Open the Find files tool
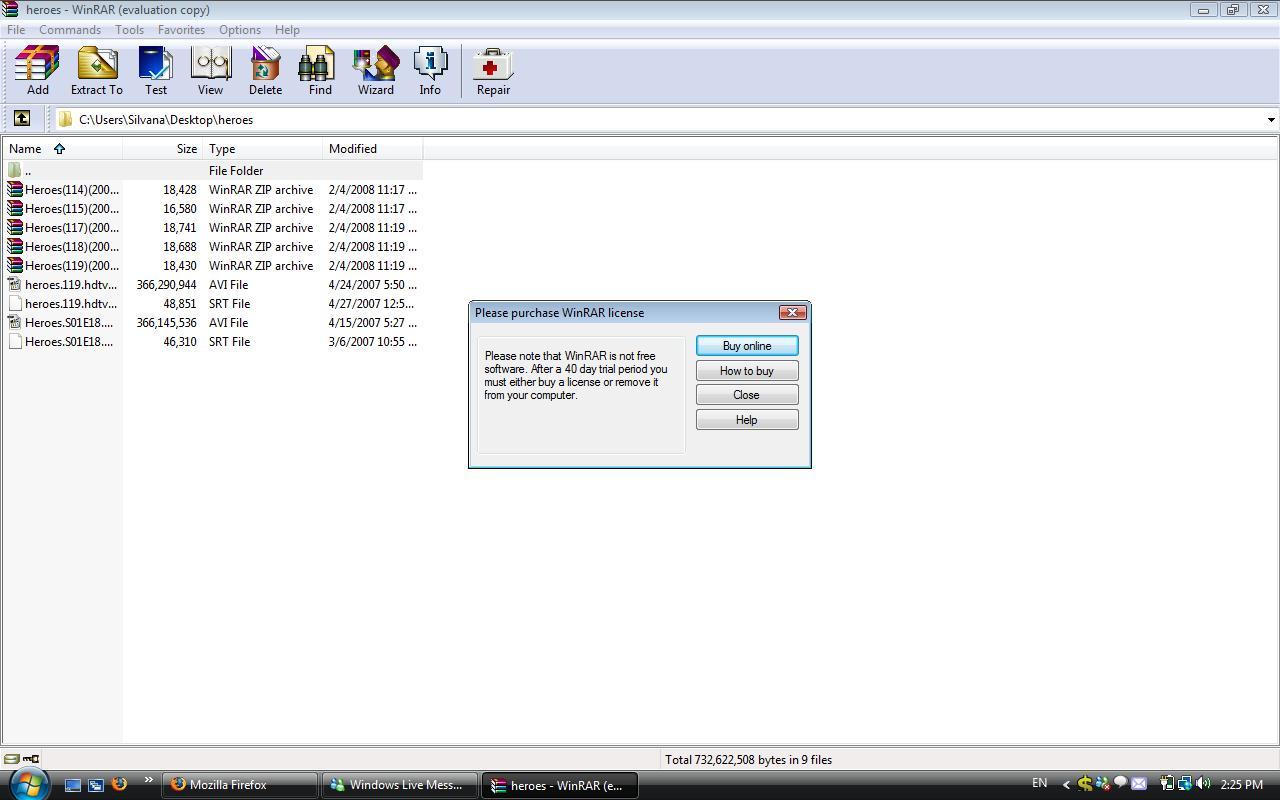 click(x=318, y=70)
